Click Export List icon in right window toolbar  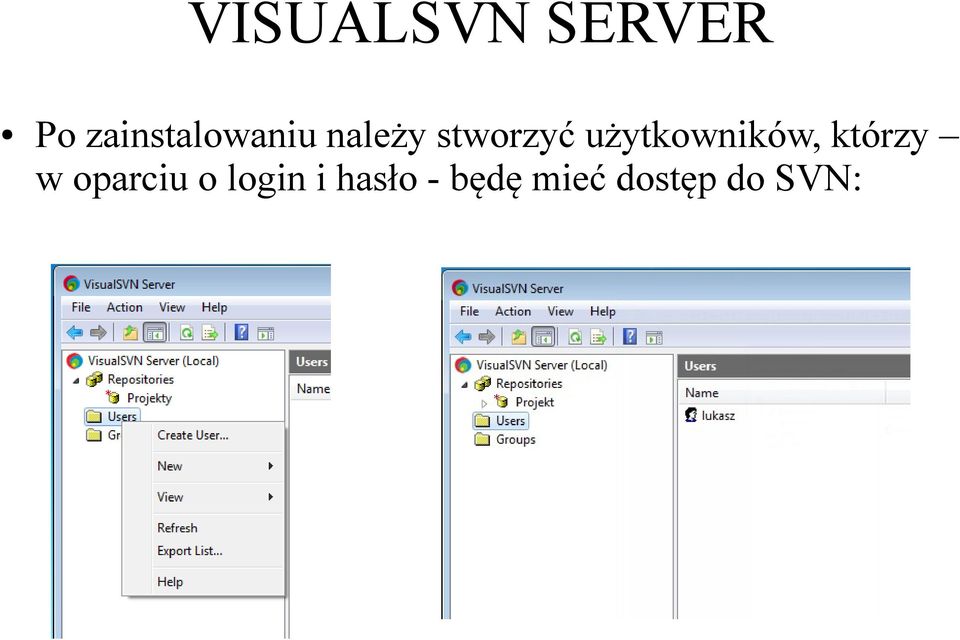[x=598, y=336]
